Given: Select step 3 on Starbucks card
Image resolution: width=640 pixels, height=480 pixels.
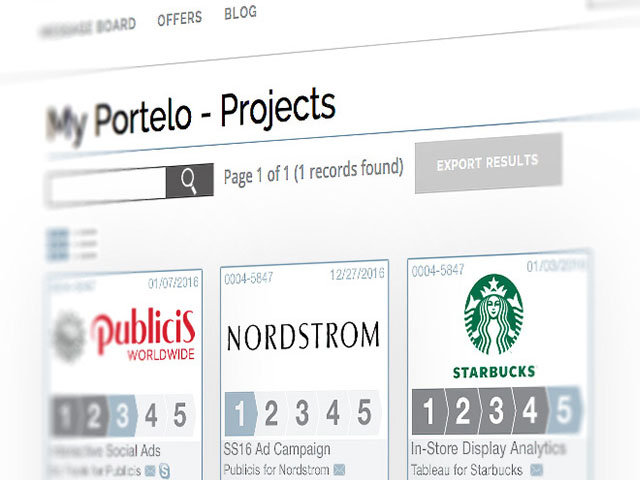Looking at the screenshot, I should click(496, 409).
